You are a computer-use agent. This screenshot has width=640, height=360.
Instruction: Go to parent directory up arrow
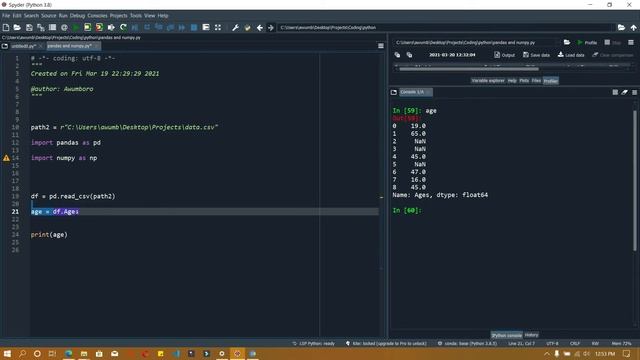click(633, 27)
